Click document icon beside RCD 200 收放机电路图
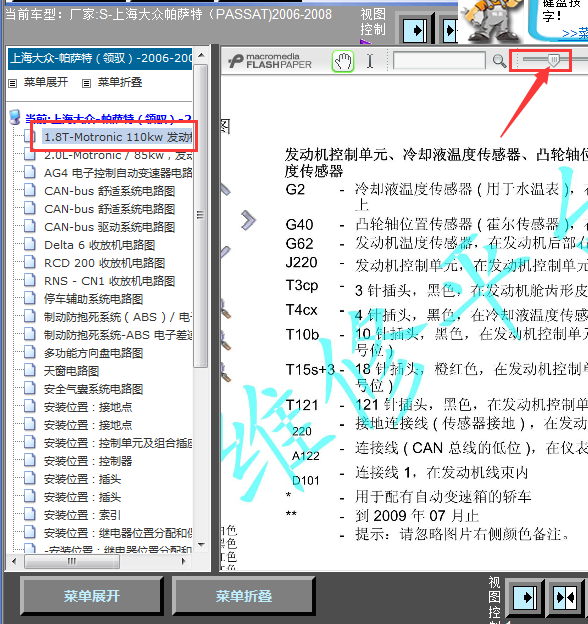588x624 pixels. [29, 262]
